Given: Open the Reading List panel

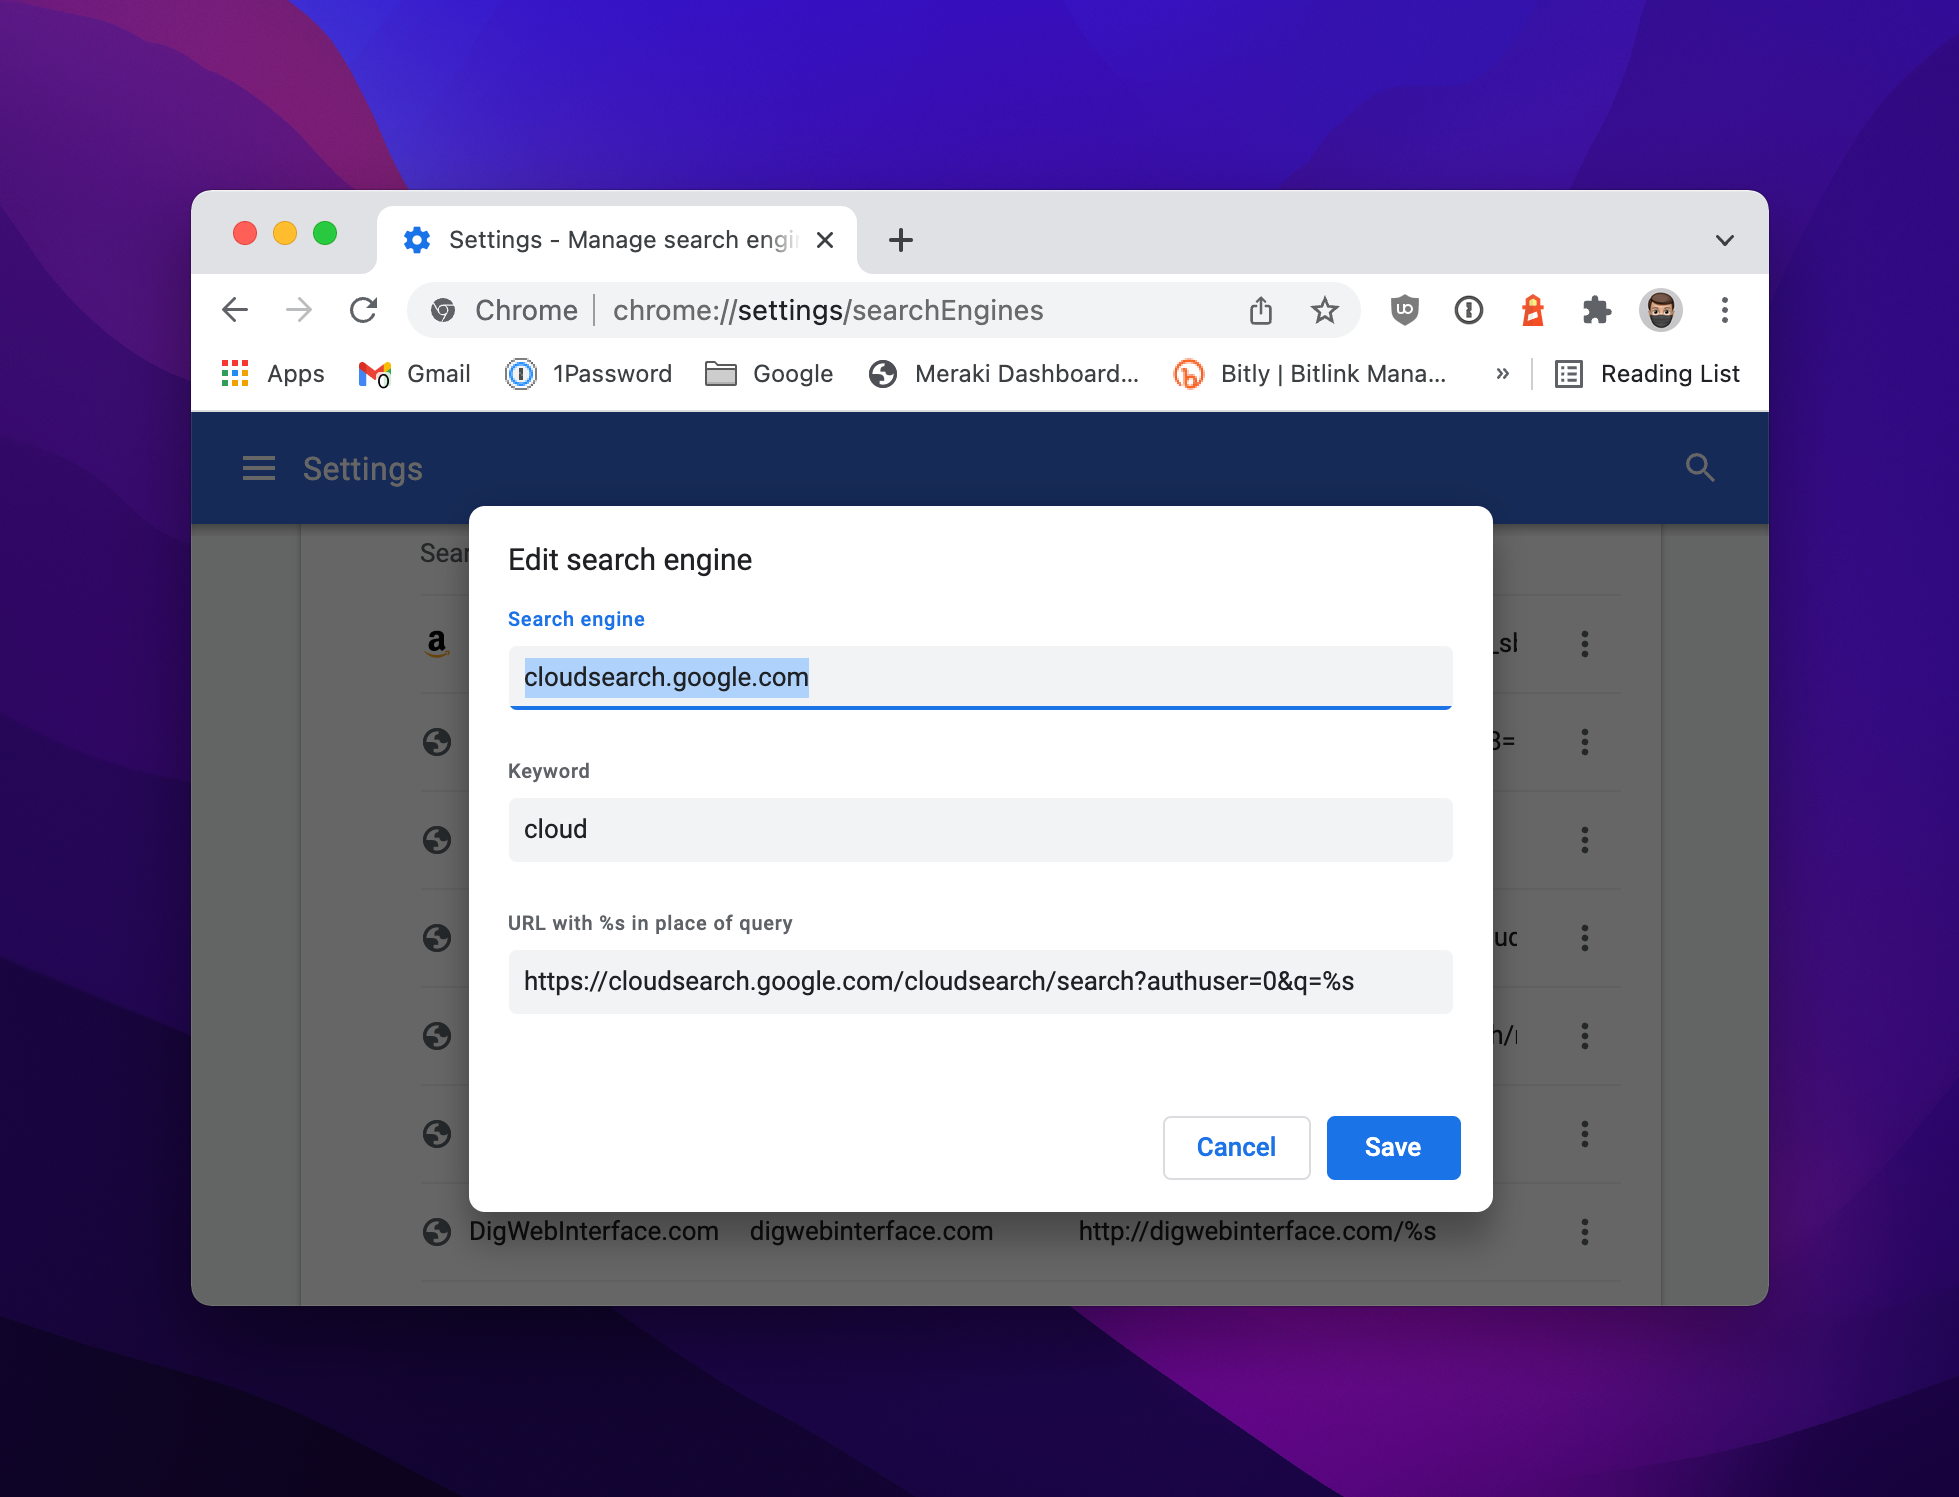Looking at the screenshot, I should [1647, 374].
